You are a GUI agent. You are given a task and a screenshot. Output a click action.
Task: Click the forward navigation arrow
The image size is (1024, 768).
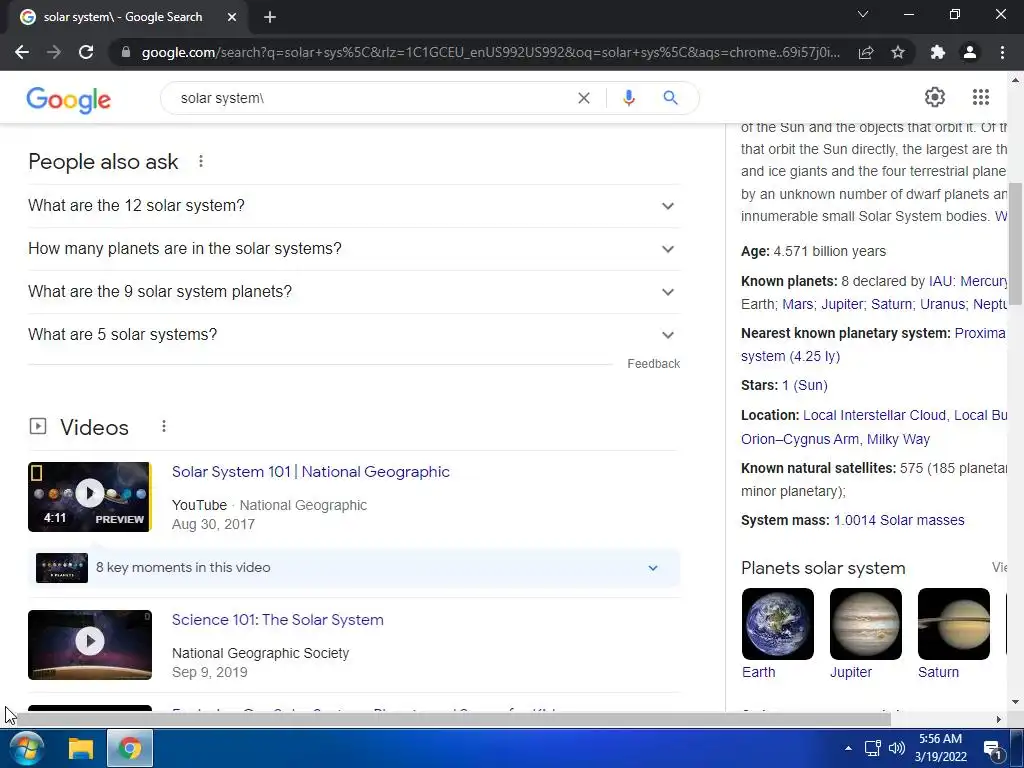point(54,52)
